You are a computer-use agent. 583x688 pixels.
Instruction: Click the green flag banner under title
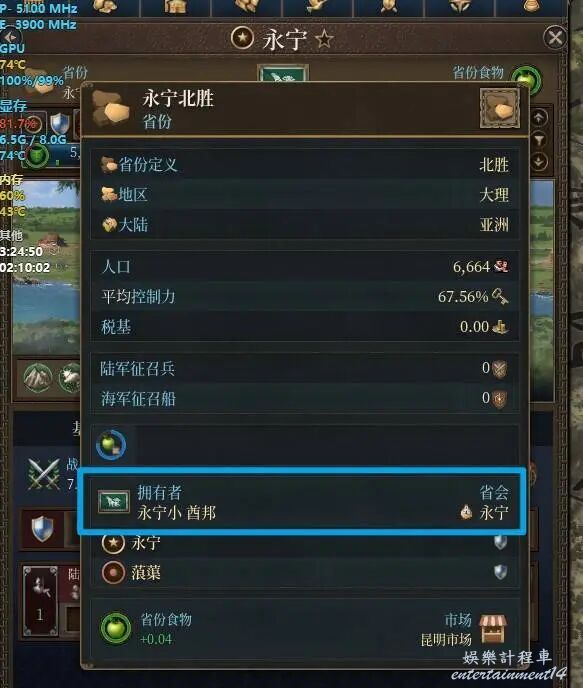point(283,74)
